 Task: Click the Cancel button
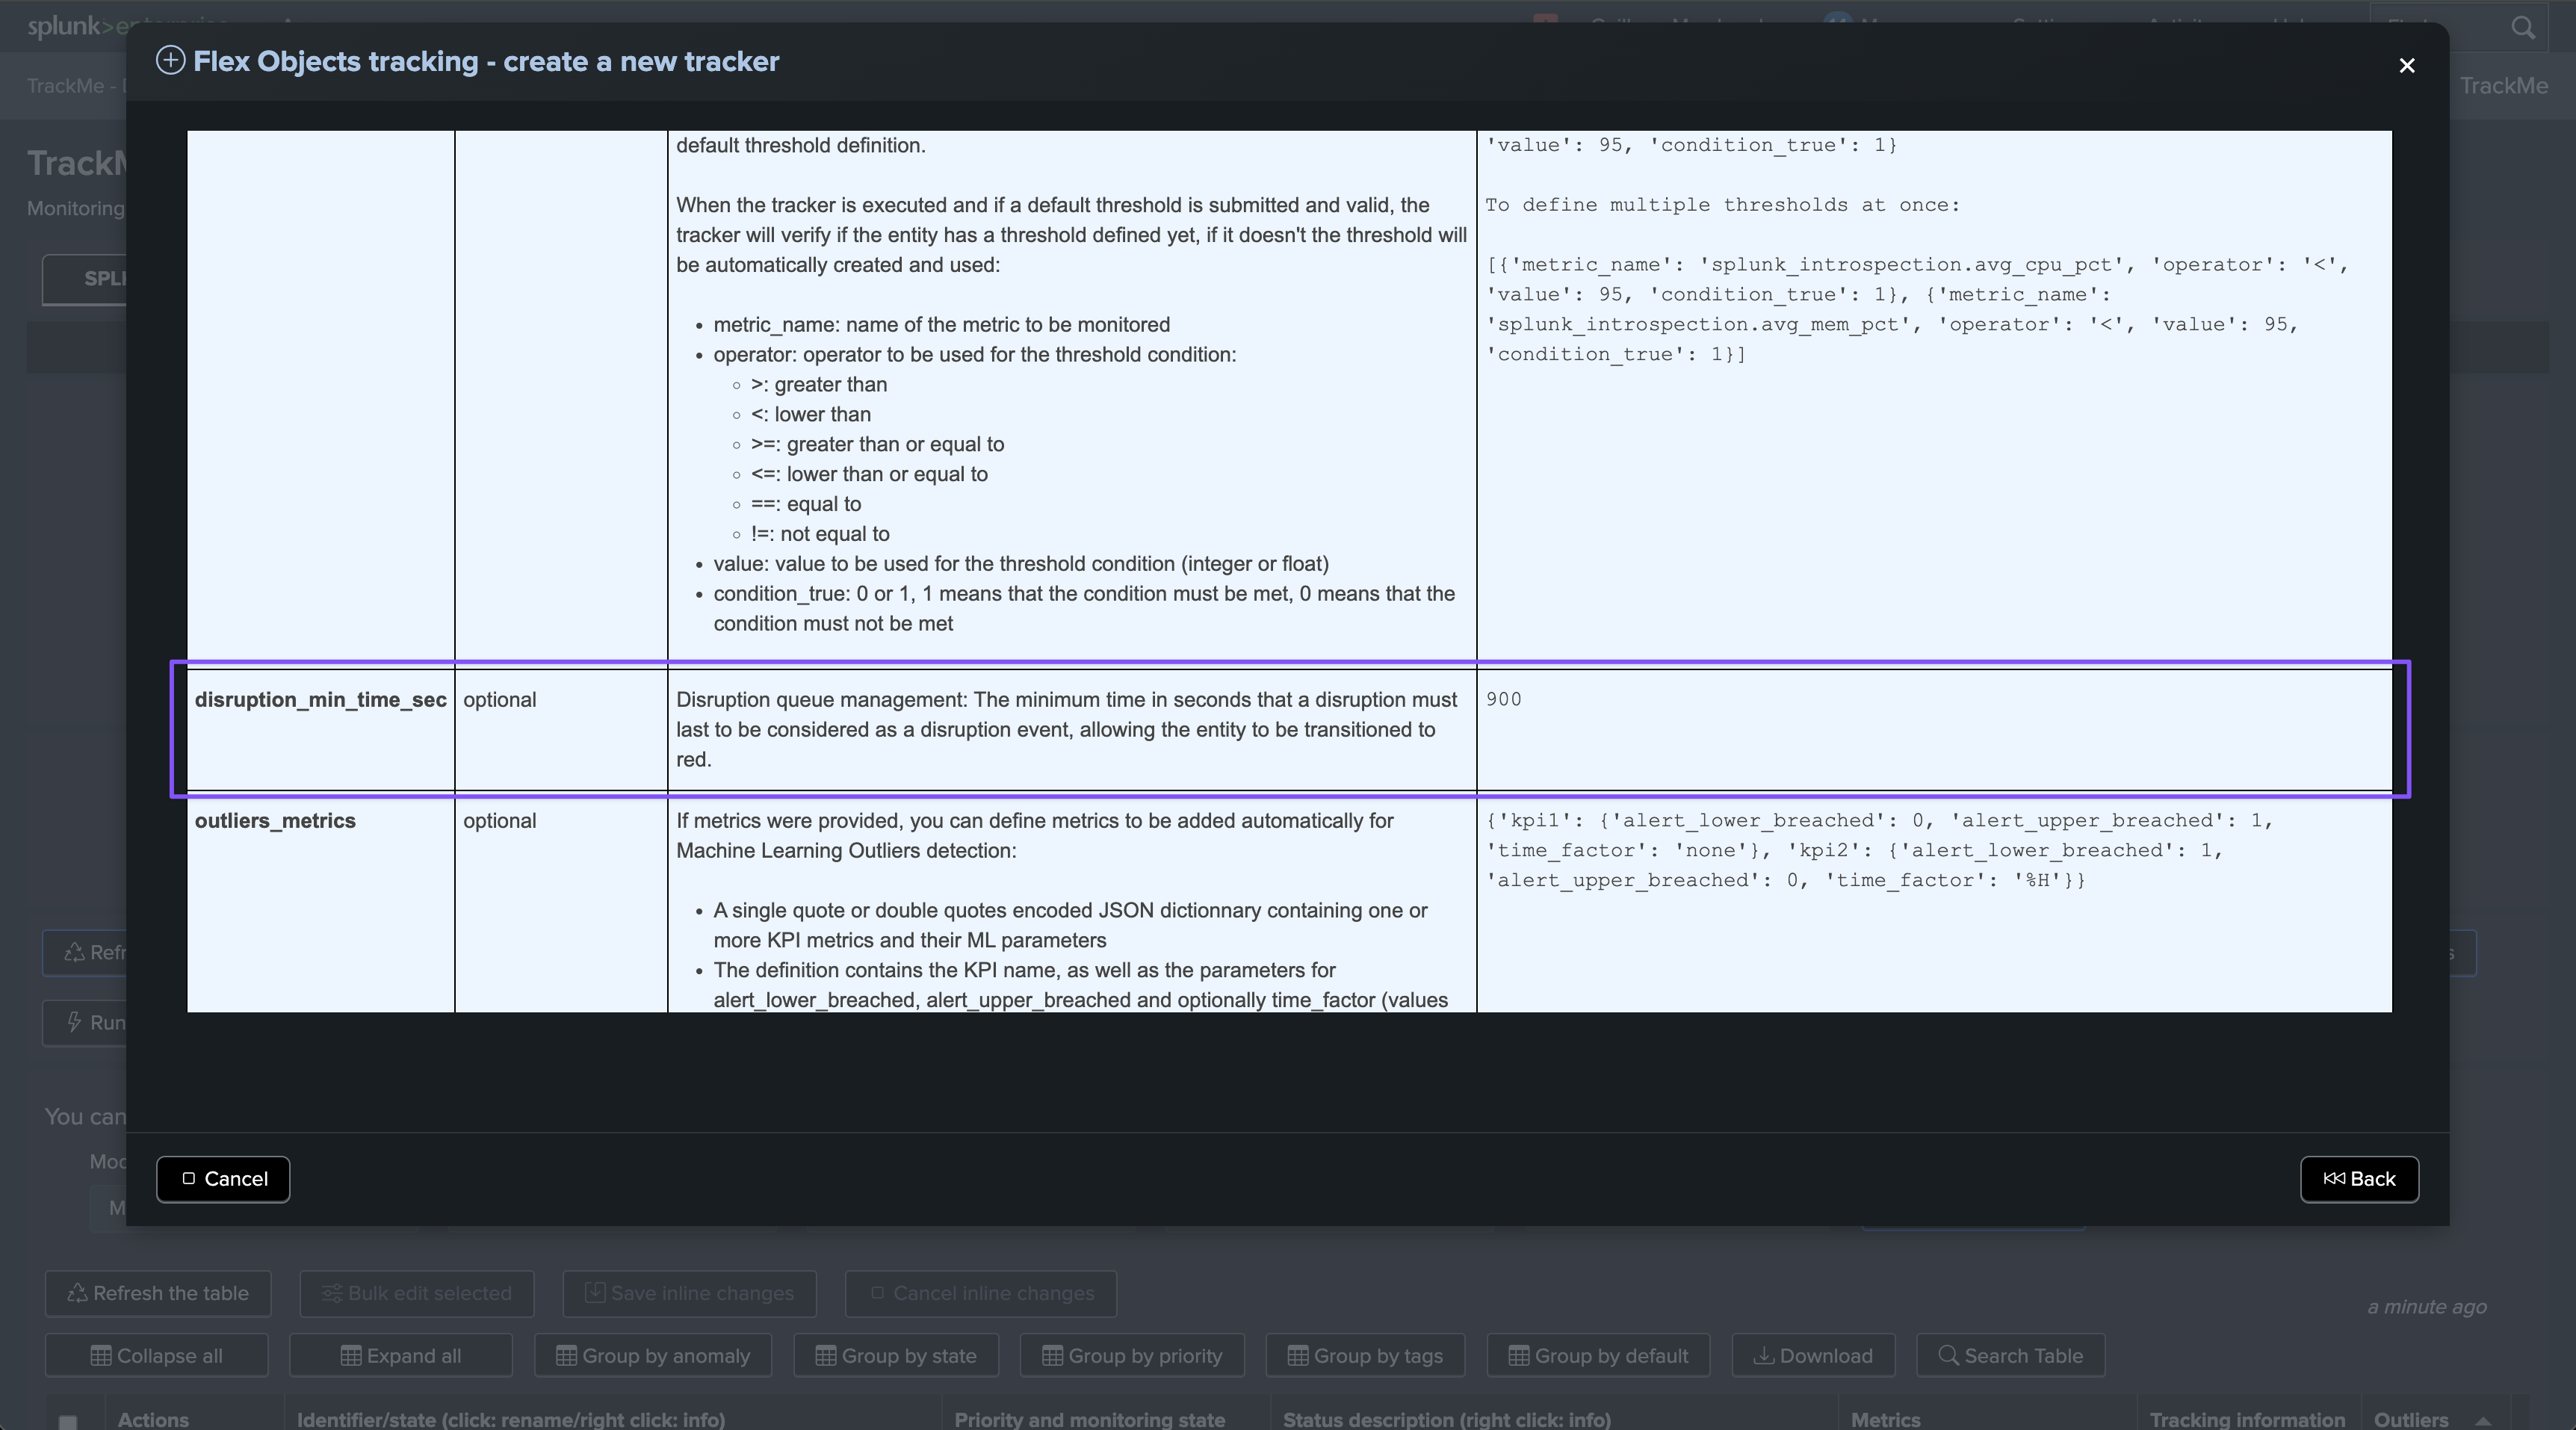pos(223,1179)
